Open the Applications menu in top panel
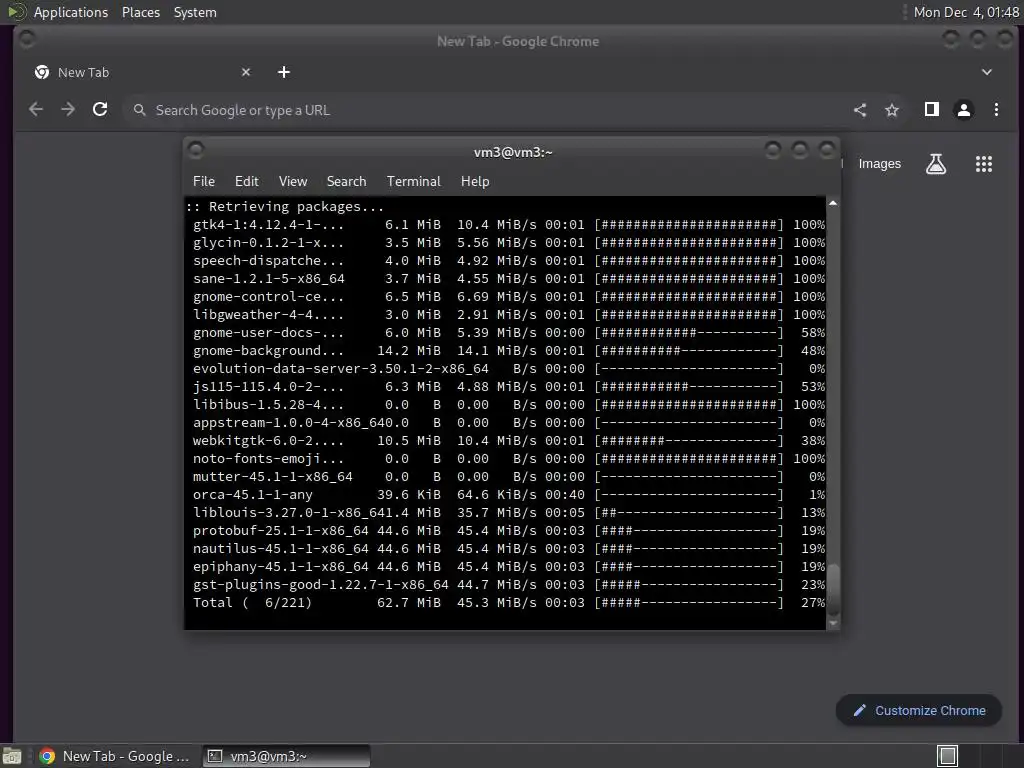This screenshot has width=1024, height=768. click(x=71, y=12)
